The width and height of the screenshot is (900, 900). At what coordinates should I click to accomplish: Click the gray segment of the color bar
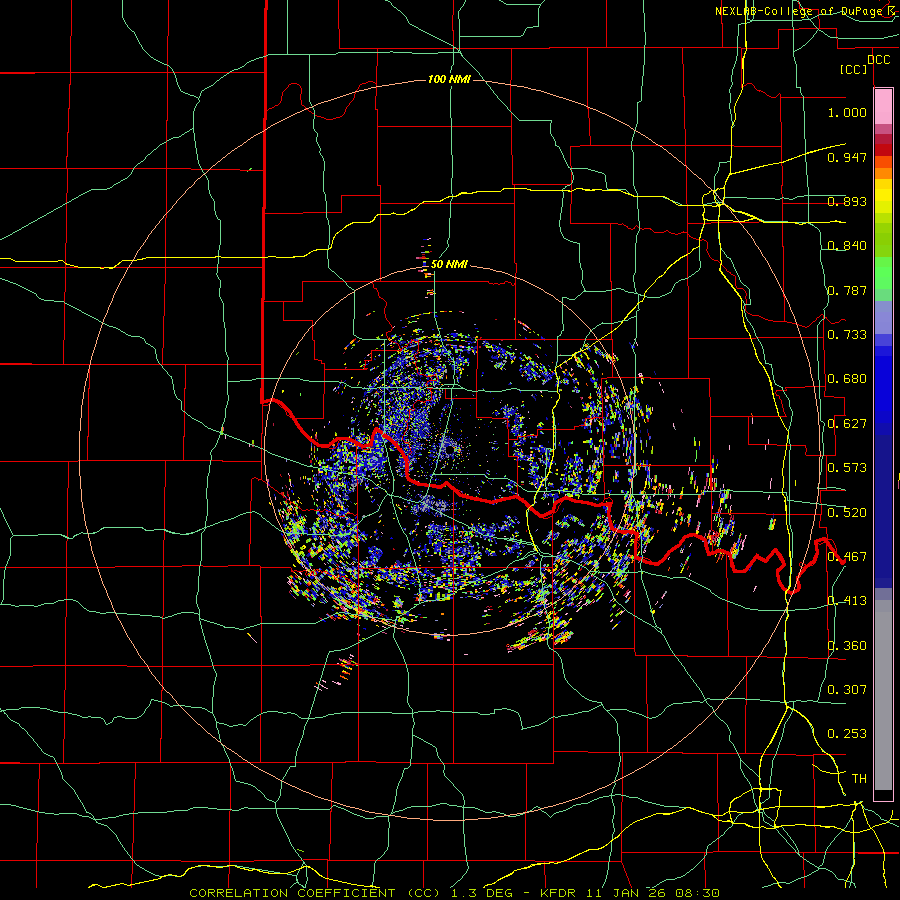pyautogui.click(x=883, y=695)
